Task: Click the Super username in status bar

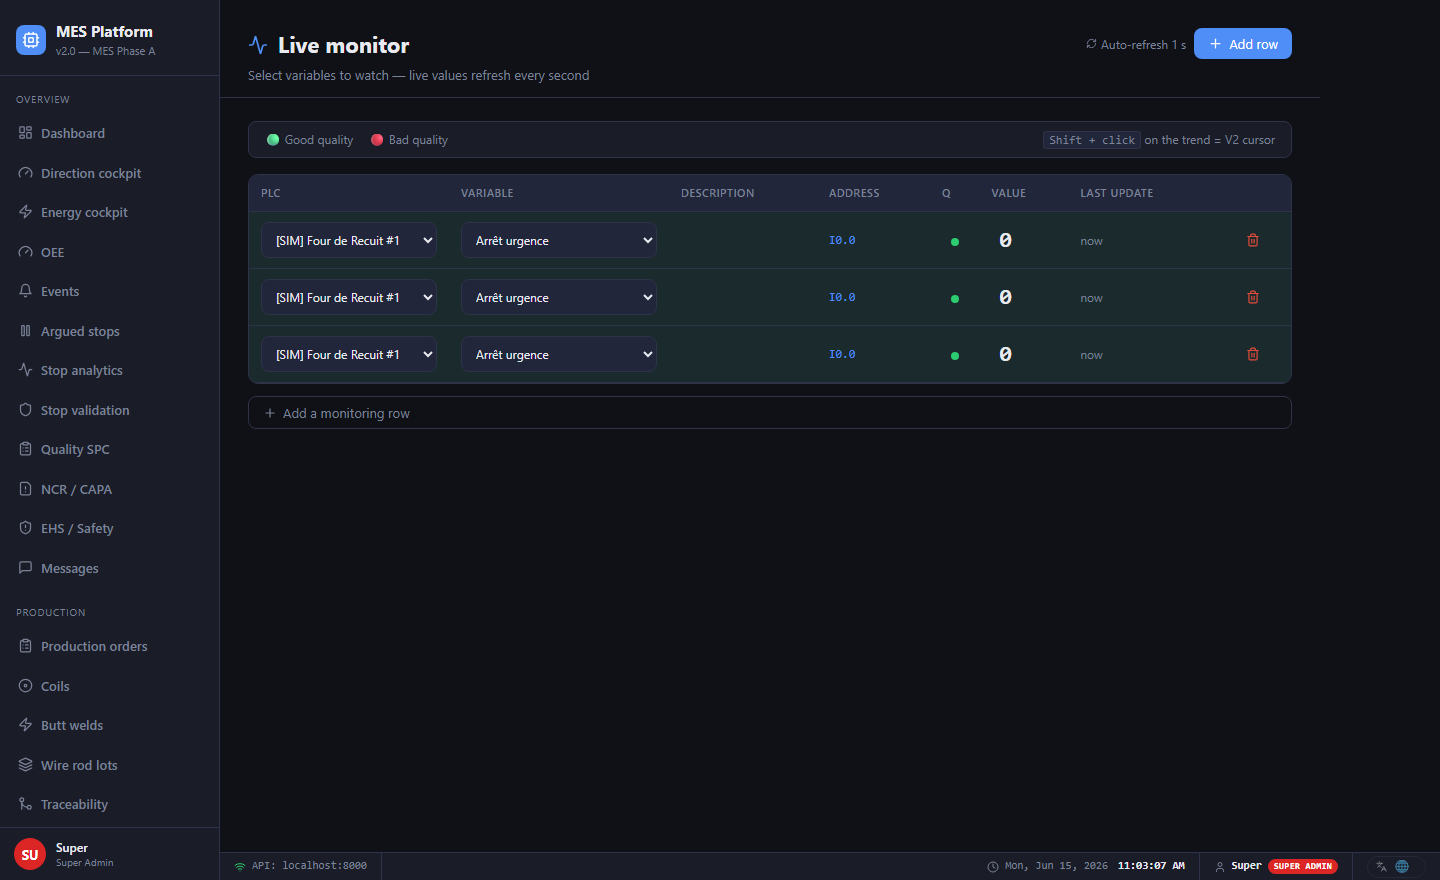Action: (1246, 866)
